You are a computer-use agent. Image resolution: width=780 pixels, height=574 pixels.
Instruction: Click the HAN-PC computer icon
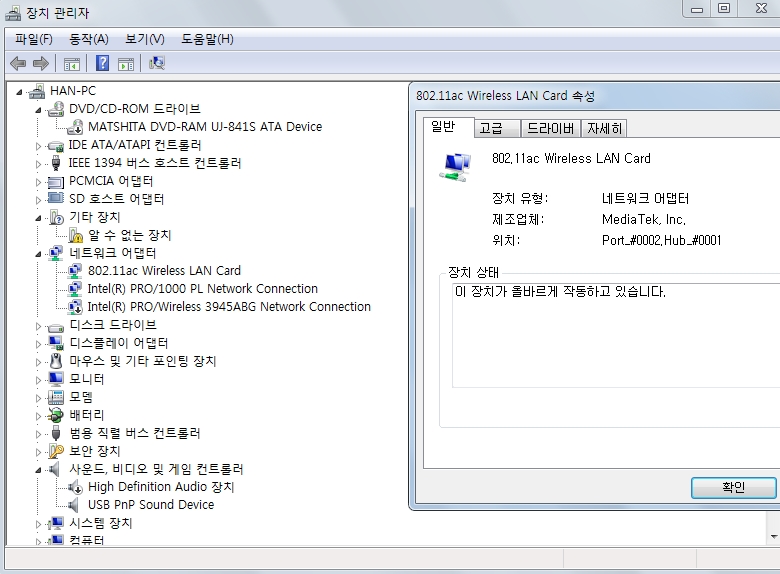tap(37, 91)
